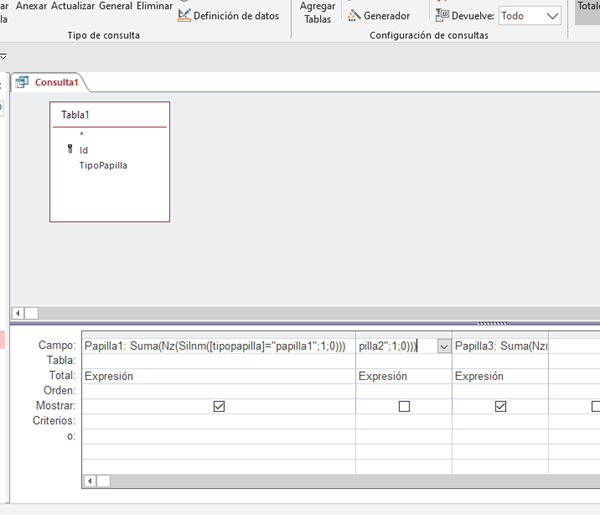Viewport: 600px width, 515px height.
Task: Check Mostrar in the fourth column
Action: coord(595,407)
